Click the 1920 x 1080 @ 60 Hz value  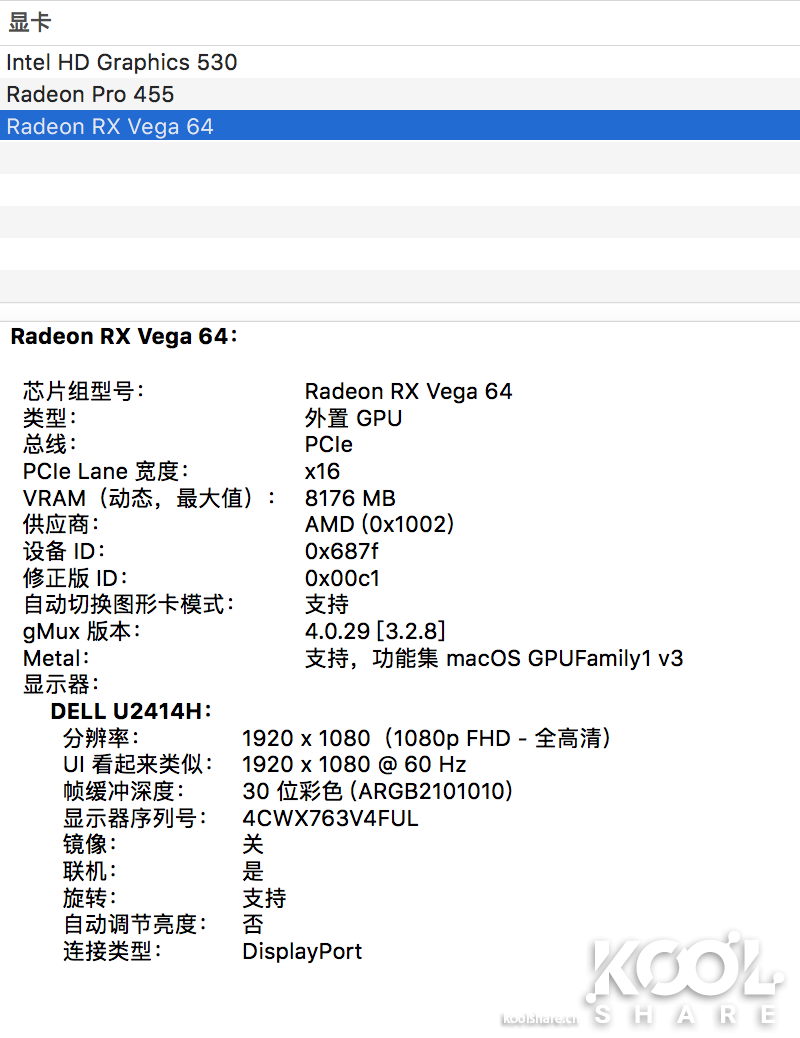tap(354, 765)
